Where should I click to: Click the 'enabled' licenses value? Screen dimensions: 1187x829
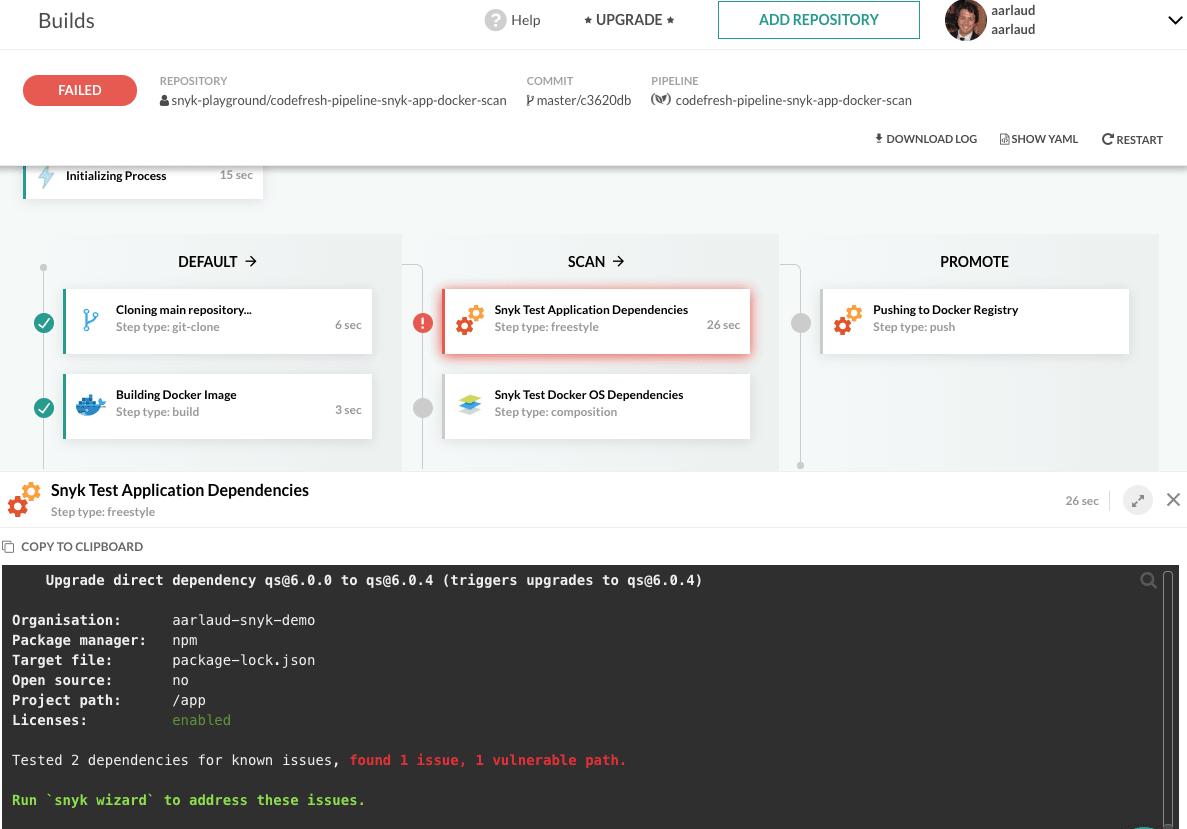coord(201,720)
